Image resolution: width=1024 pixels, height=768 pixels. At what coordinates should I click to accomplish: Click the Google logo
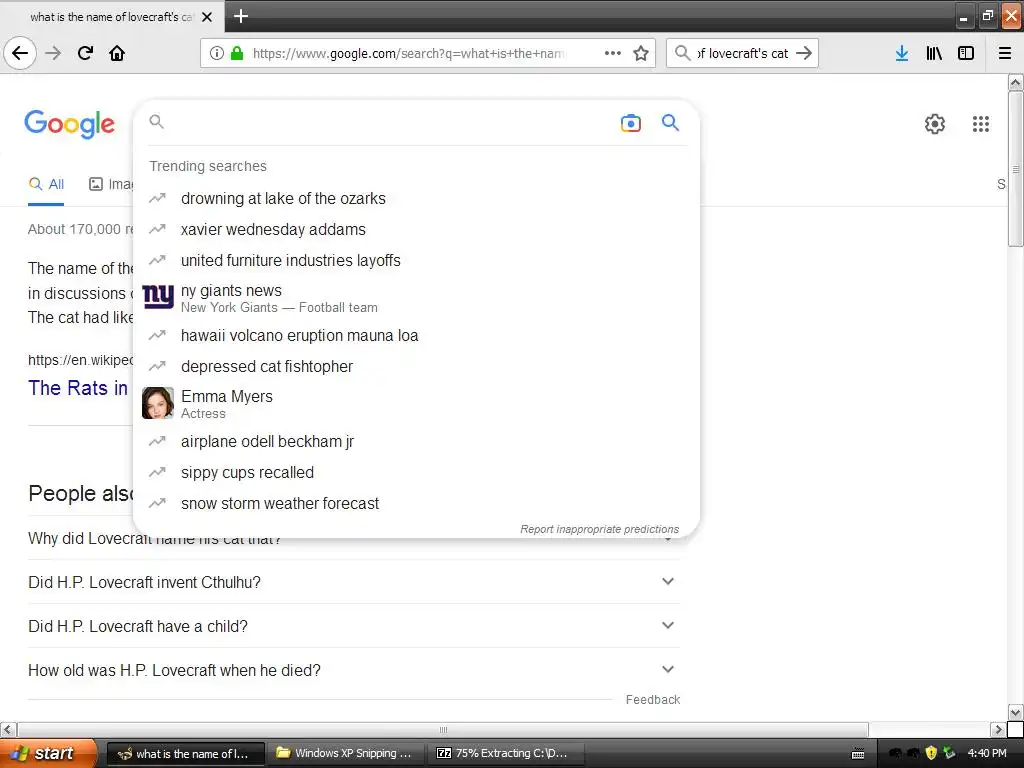[x=70, y=123]
